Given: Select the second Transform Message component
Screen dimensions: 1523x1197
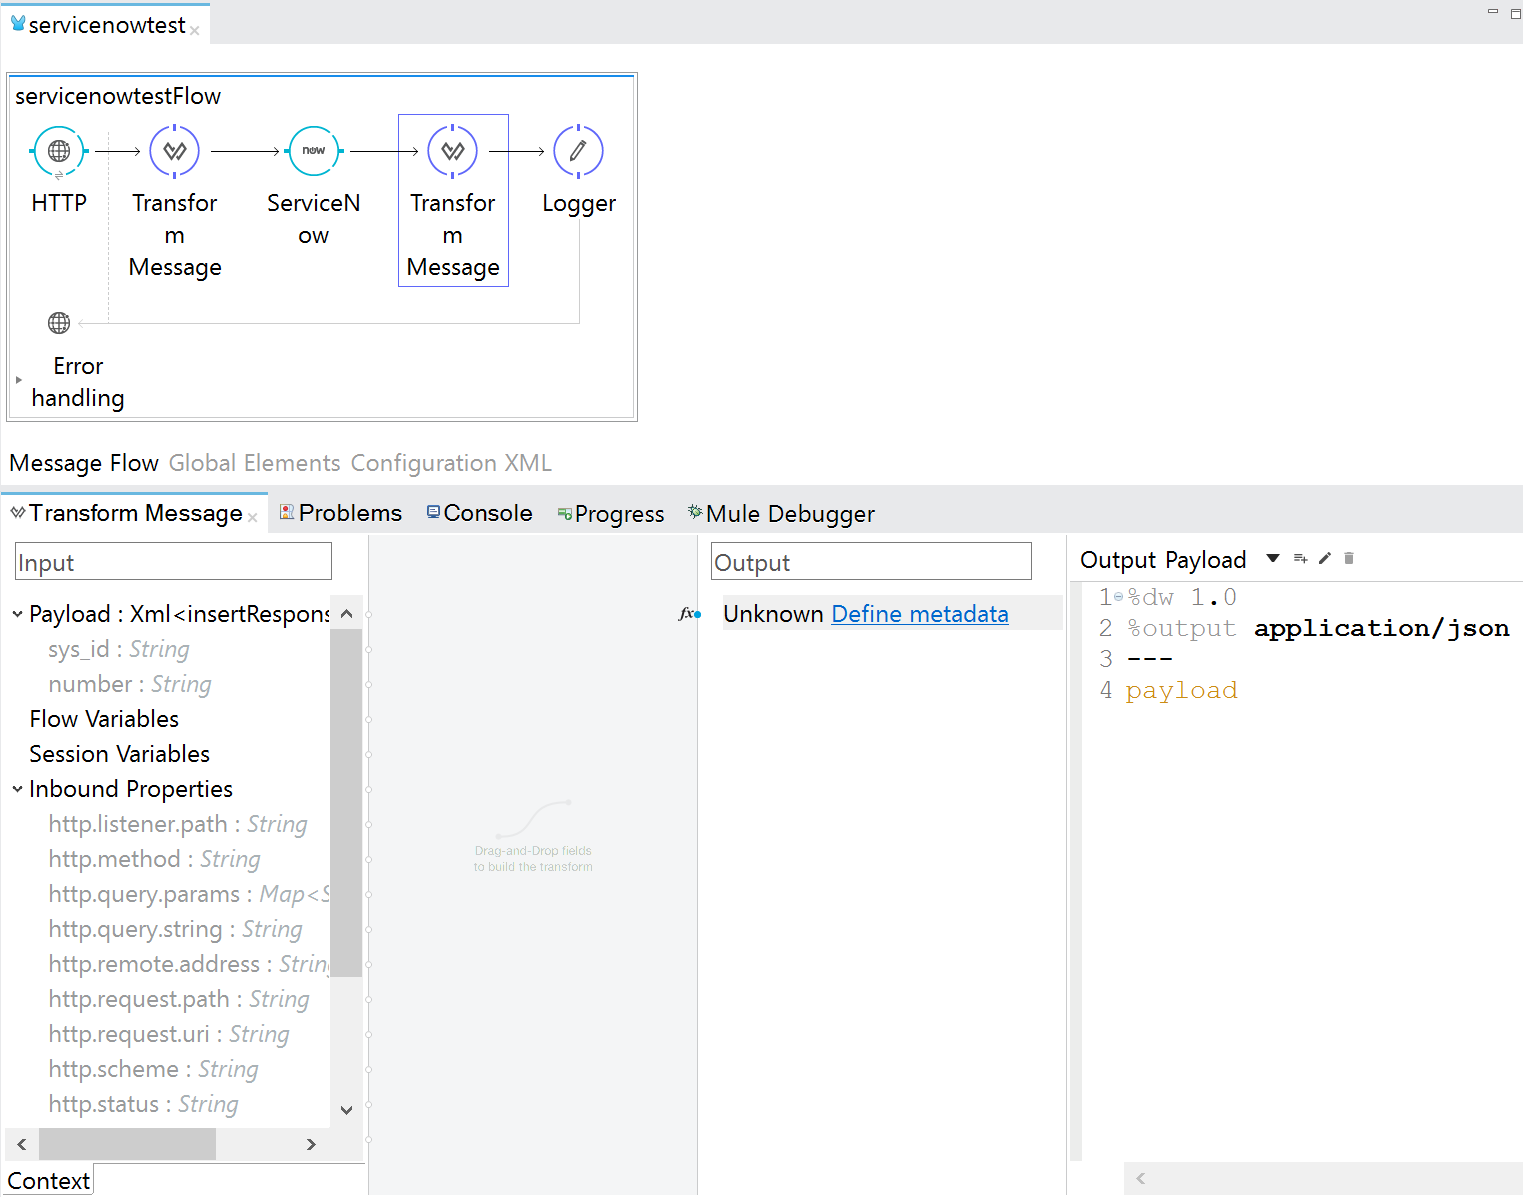Looking at the screenshot, I should click(453, 152).
